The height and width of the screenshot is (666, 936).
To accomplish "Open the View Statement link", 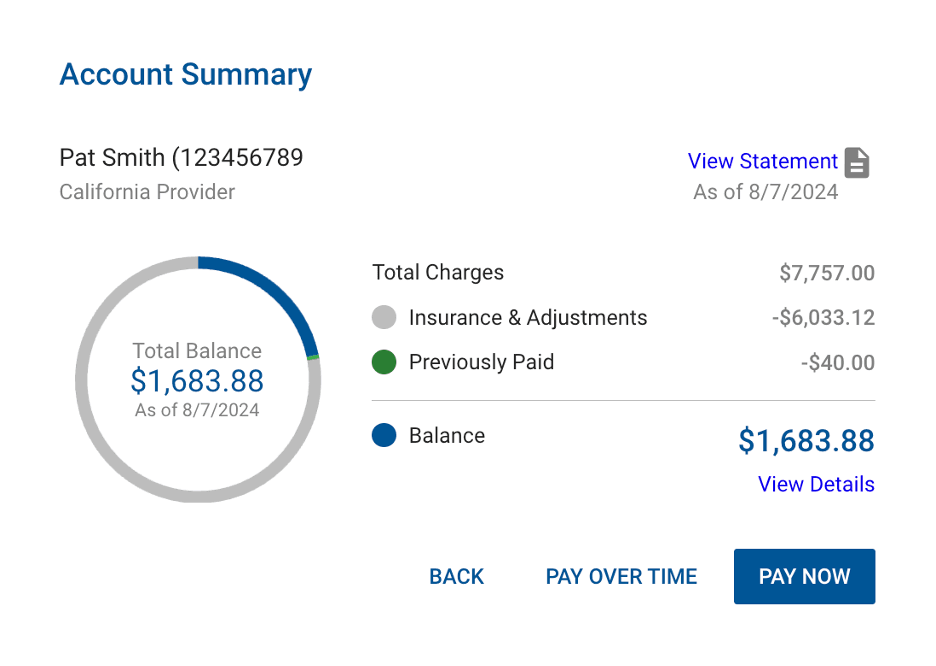I will pos(762,161).
